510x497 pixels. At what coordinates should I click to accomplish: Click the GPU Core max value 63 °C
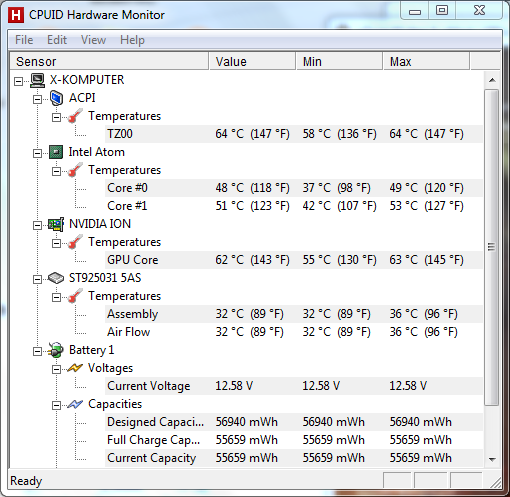tap(426, 260)
